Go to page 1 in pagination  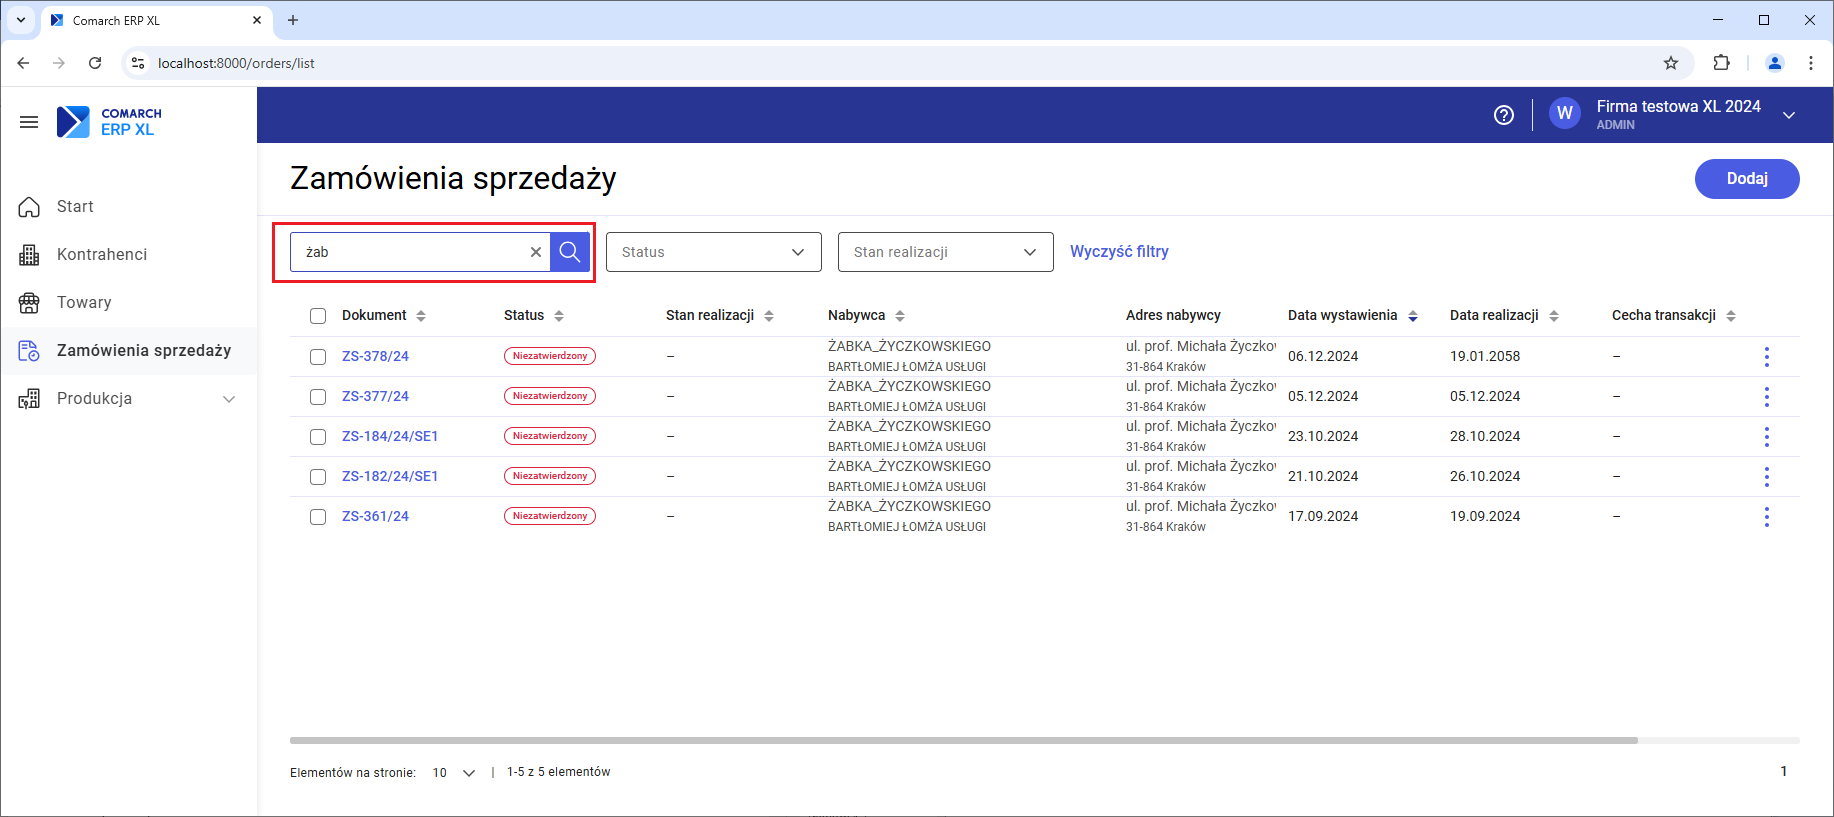tap(1783, 771)
